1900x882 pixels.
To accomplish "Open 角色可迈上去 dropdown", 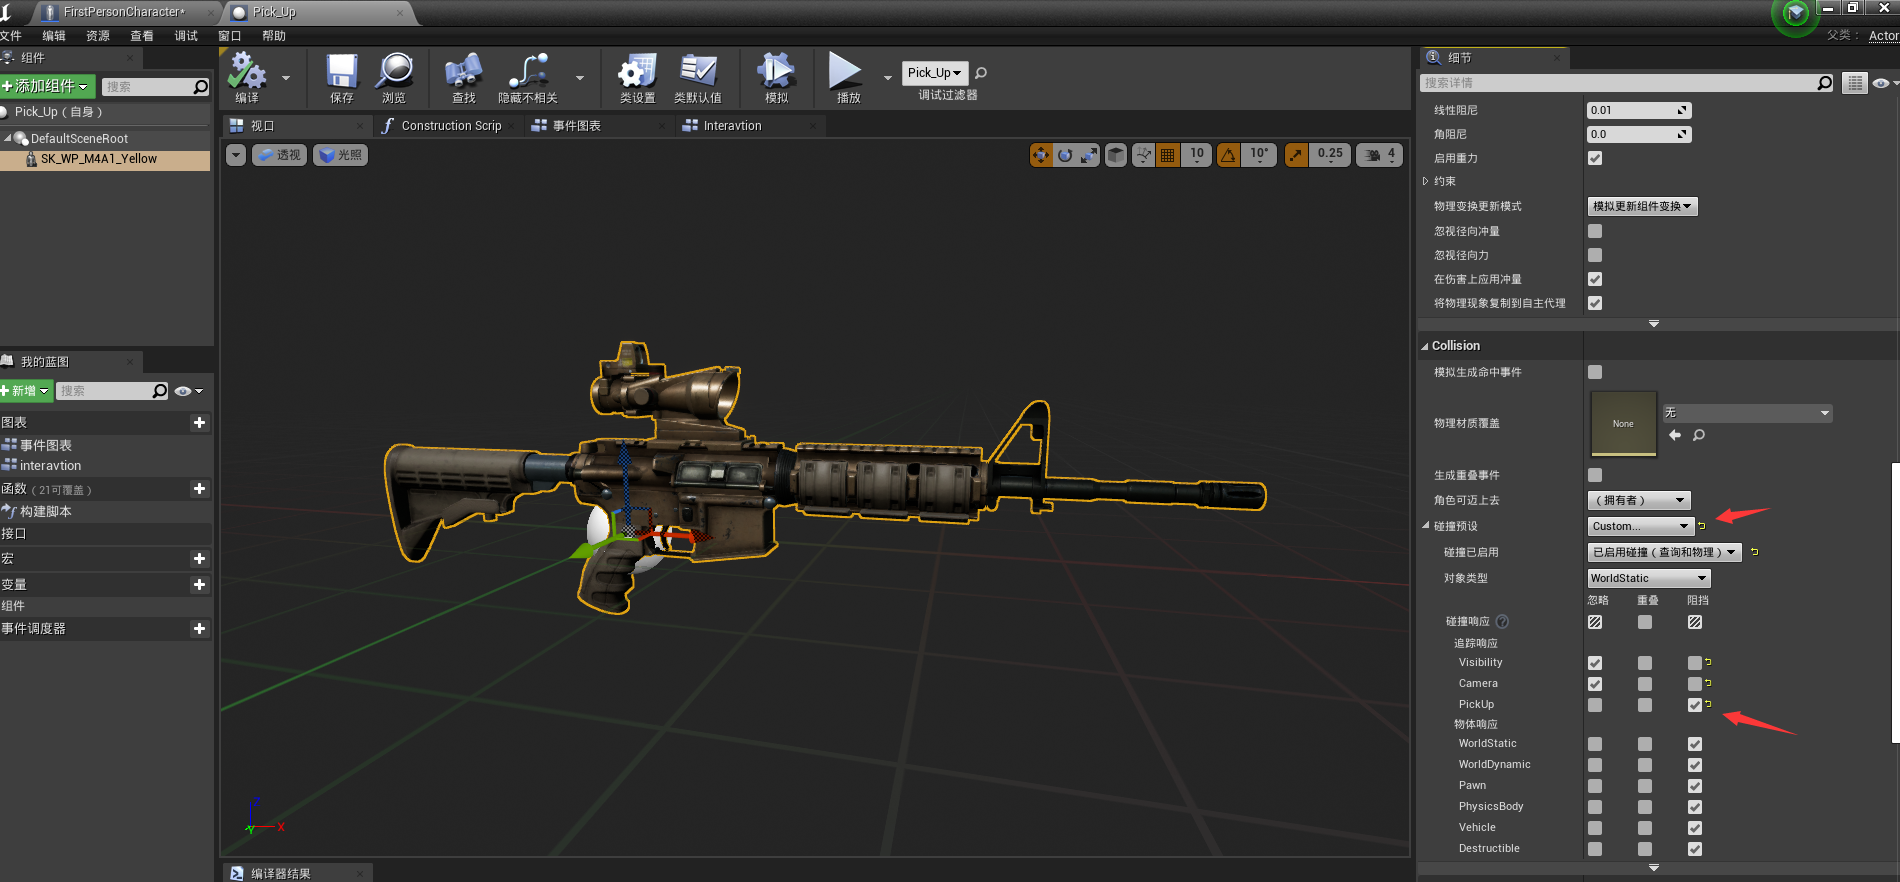I will click(x=1639, y=500).
